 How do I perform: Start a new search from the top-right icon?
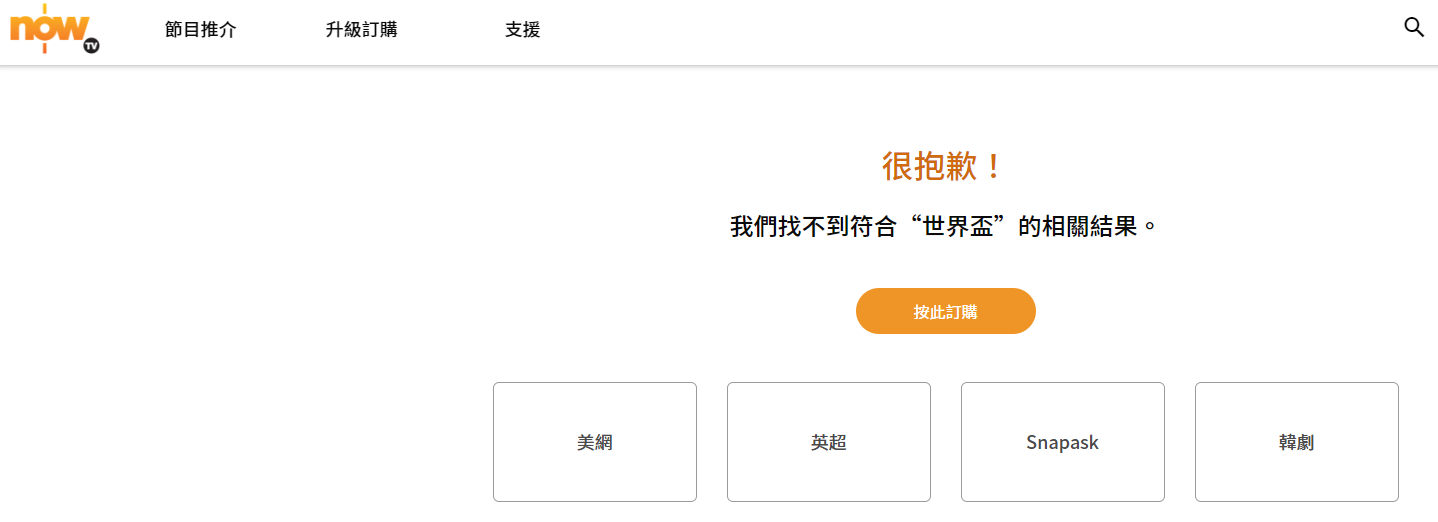point(1414,27)
